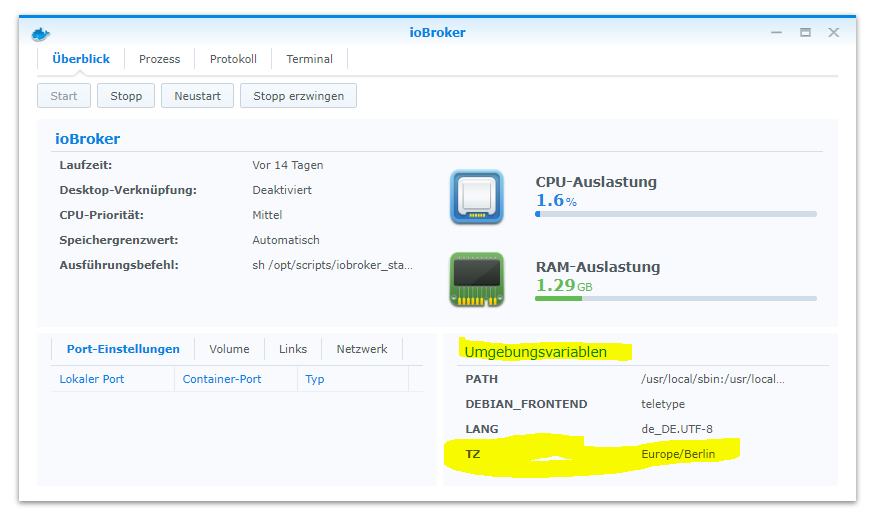This screenshot has width=878, height=521.
Task: Click the 'CPU-Auslastung' label
Action: pos(596,182)
